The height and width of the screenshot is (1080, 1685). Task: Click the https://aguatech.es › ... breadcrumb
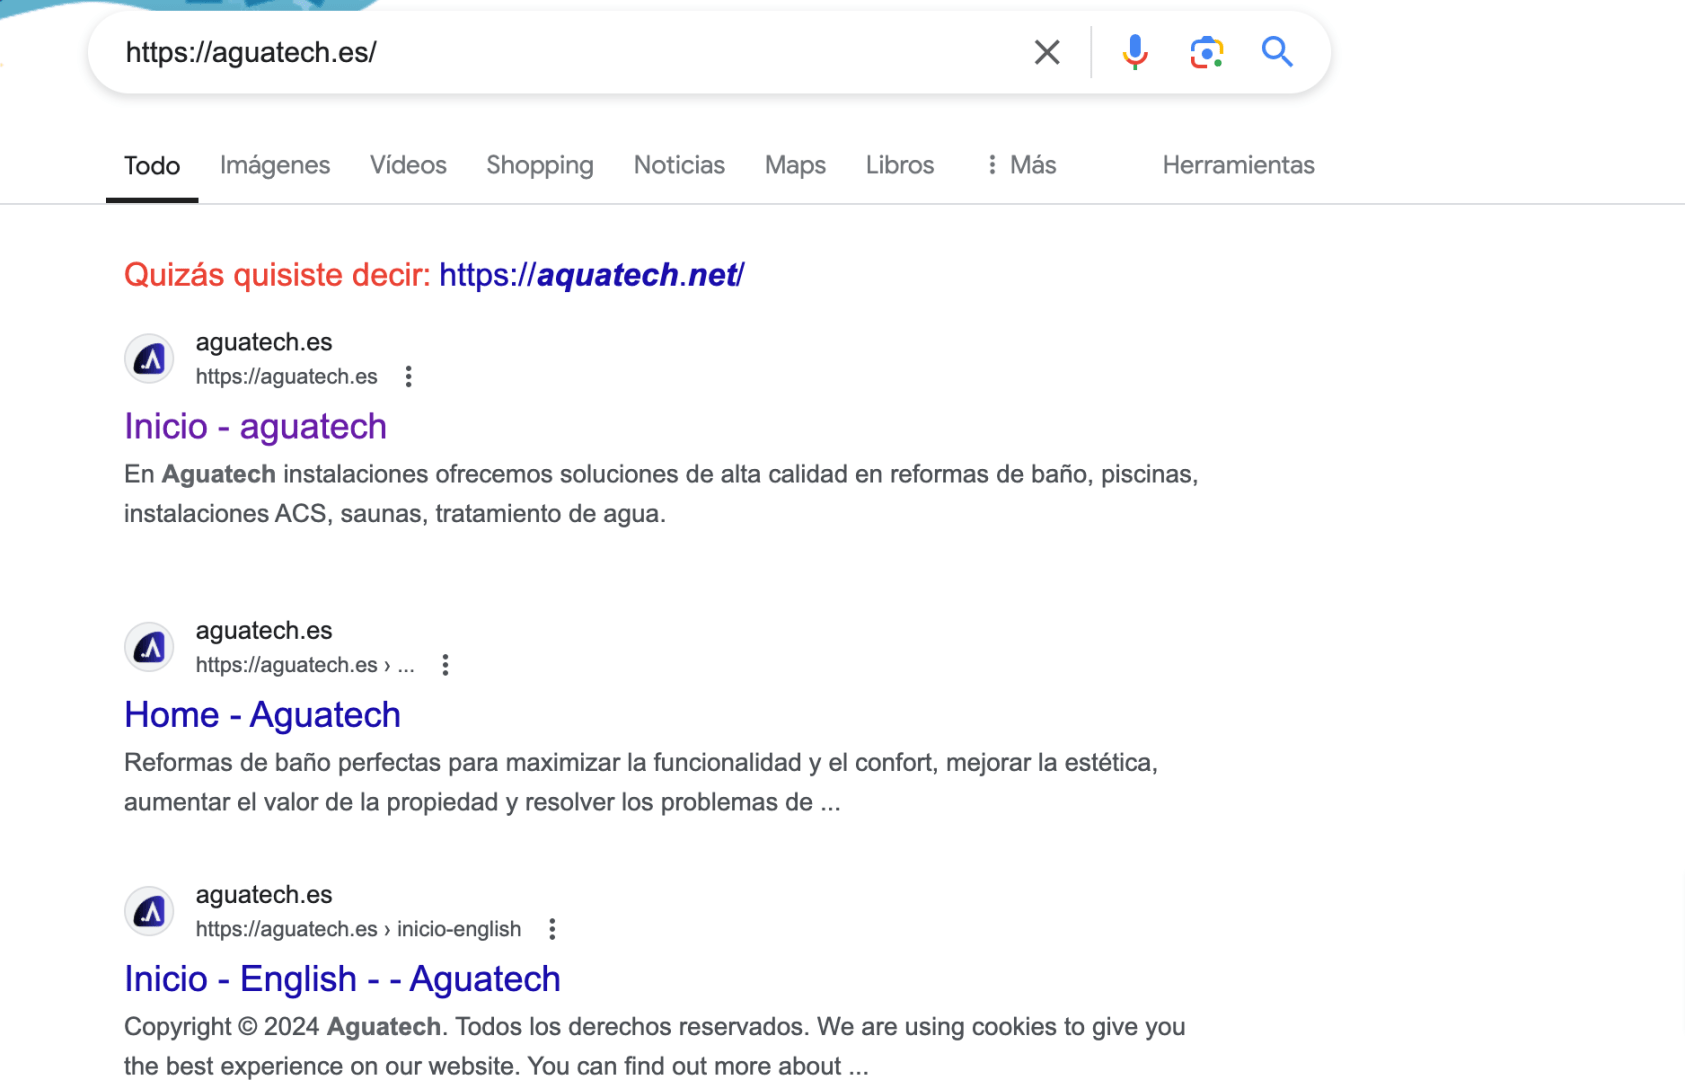(305, 665)
